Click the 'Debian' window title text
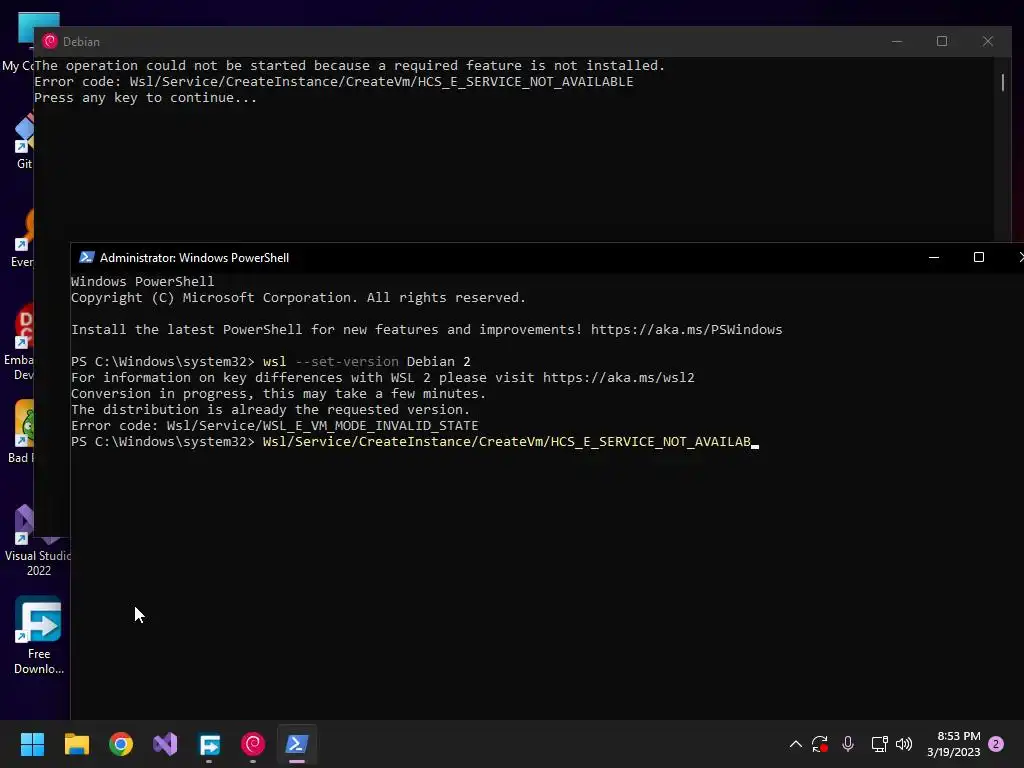This screenshot has width=1024, height=768. click(82, 42)
